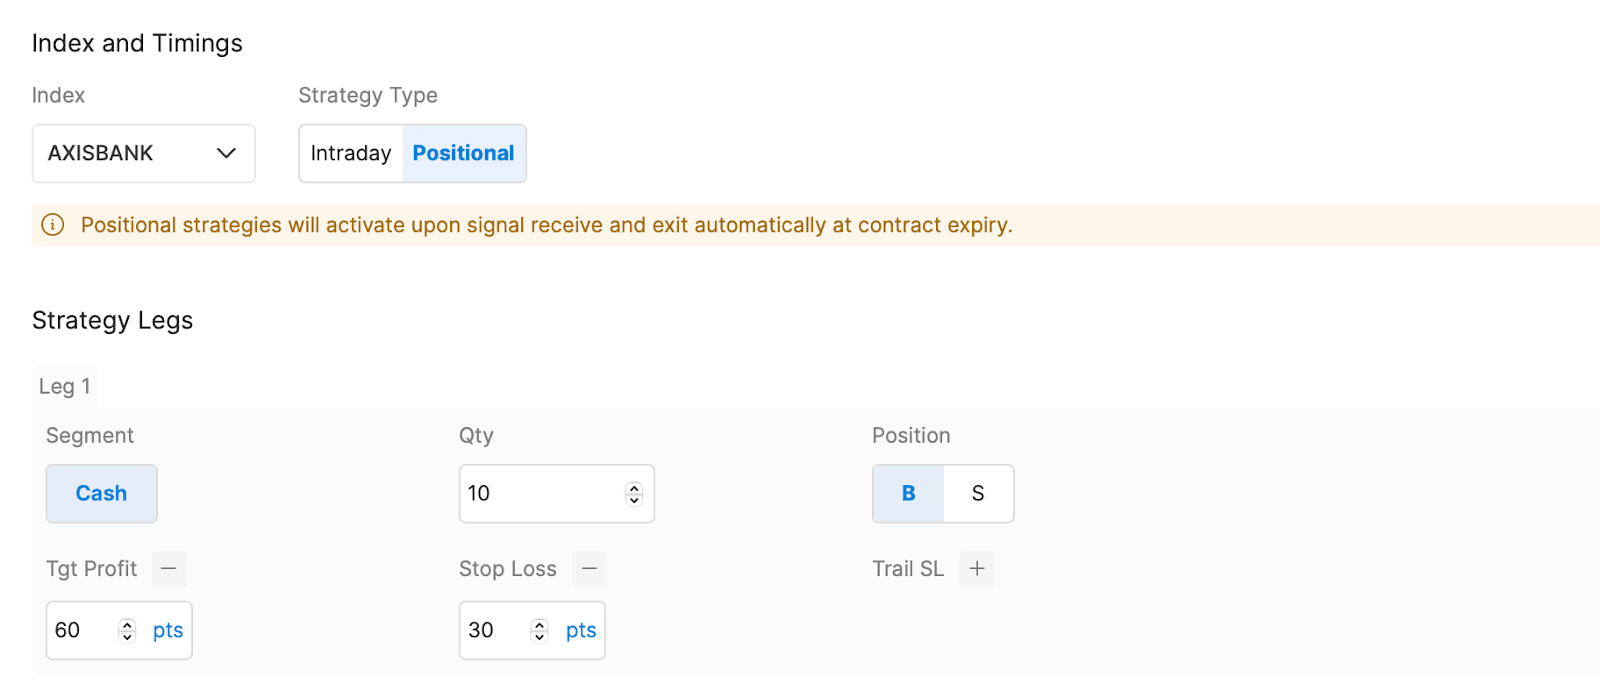1600x698 pixels.
Task: Remove Stop Loss using its minus icon
Action: [x=588, y=568]
